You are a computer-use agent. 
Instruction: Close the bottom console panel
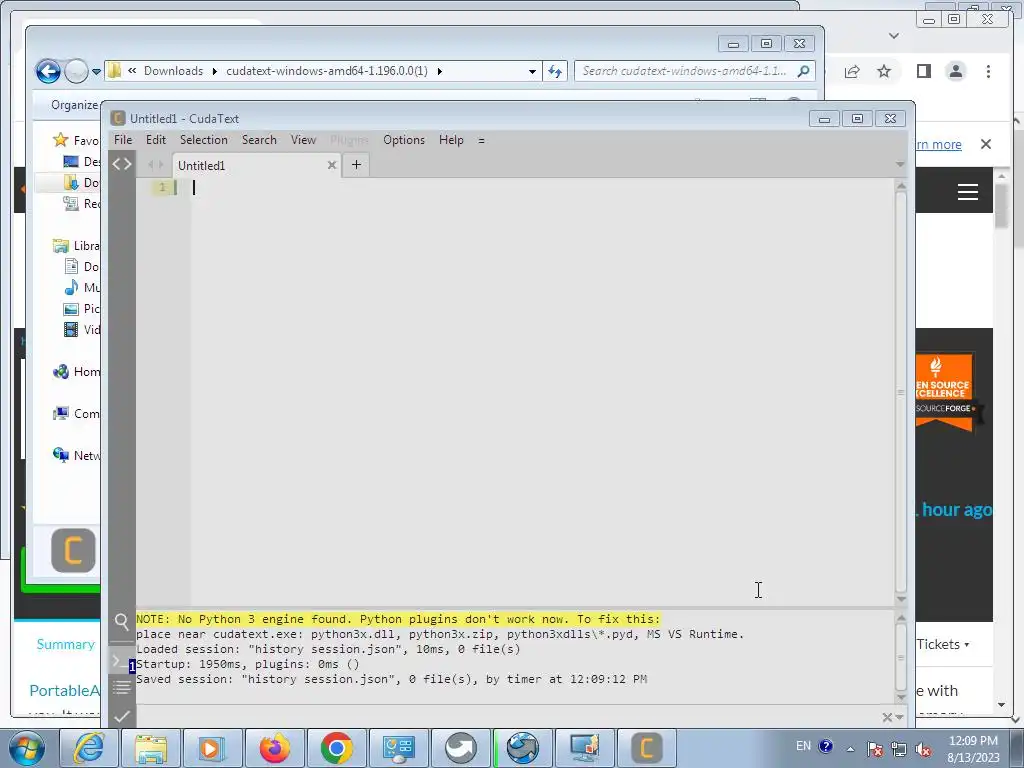tap(887, 718)
